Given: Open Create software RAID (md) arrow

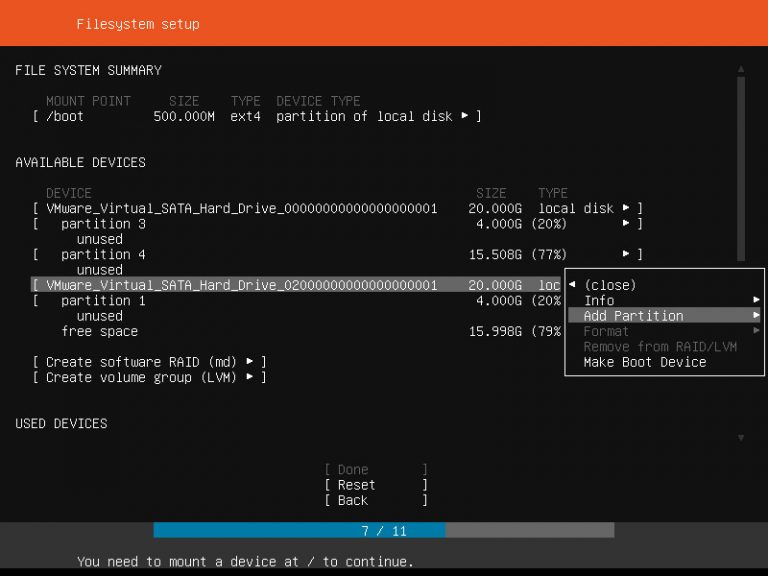Looking at the screenshot, I should (250, 361).
